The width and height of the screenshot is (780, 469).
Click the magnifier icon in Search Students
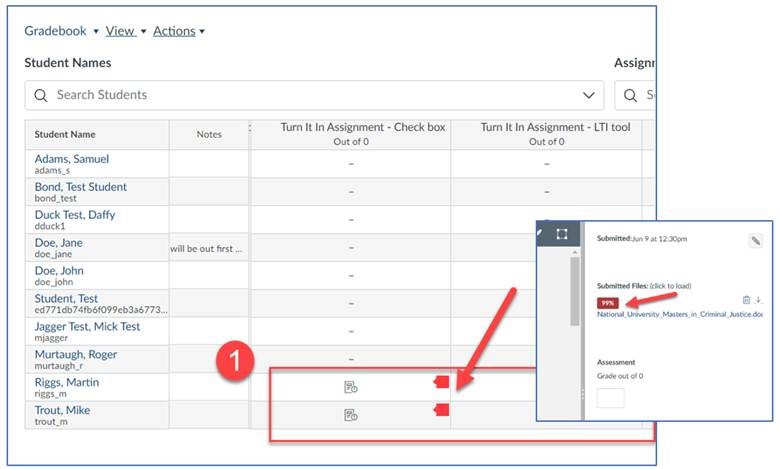coord(41,95)
